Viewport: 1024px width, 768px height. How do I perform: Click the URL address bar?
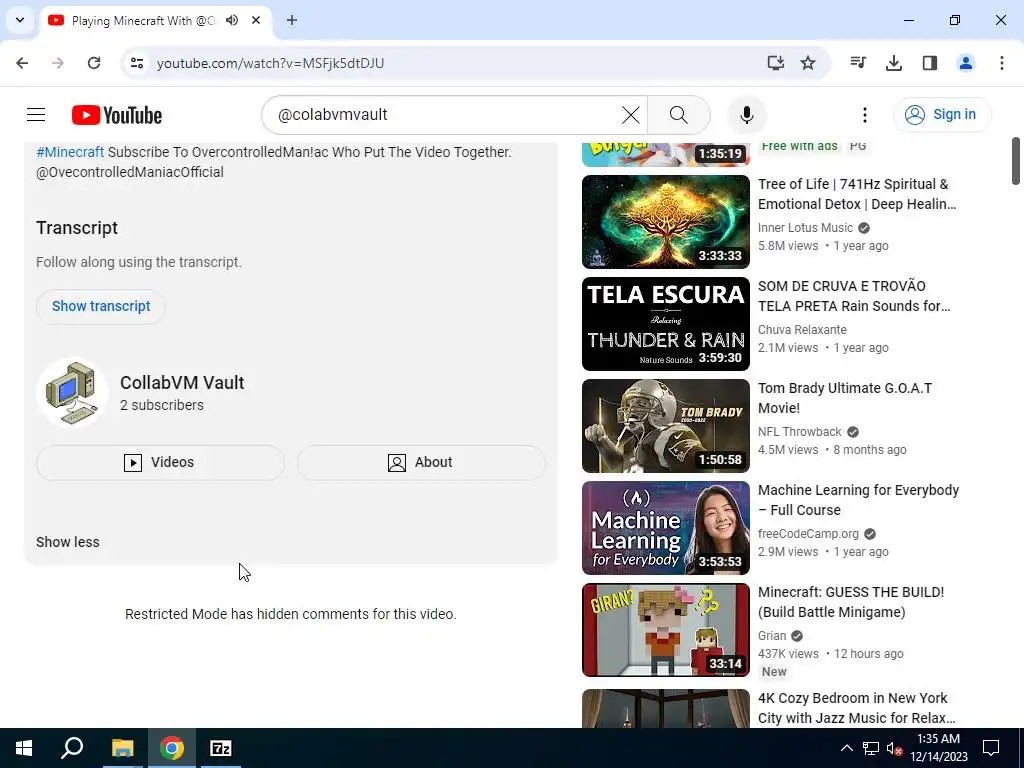click(457, 63)
